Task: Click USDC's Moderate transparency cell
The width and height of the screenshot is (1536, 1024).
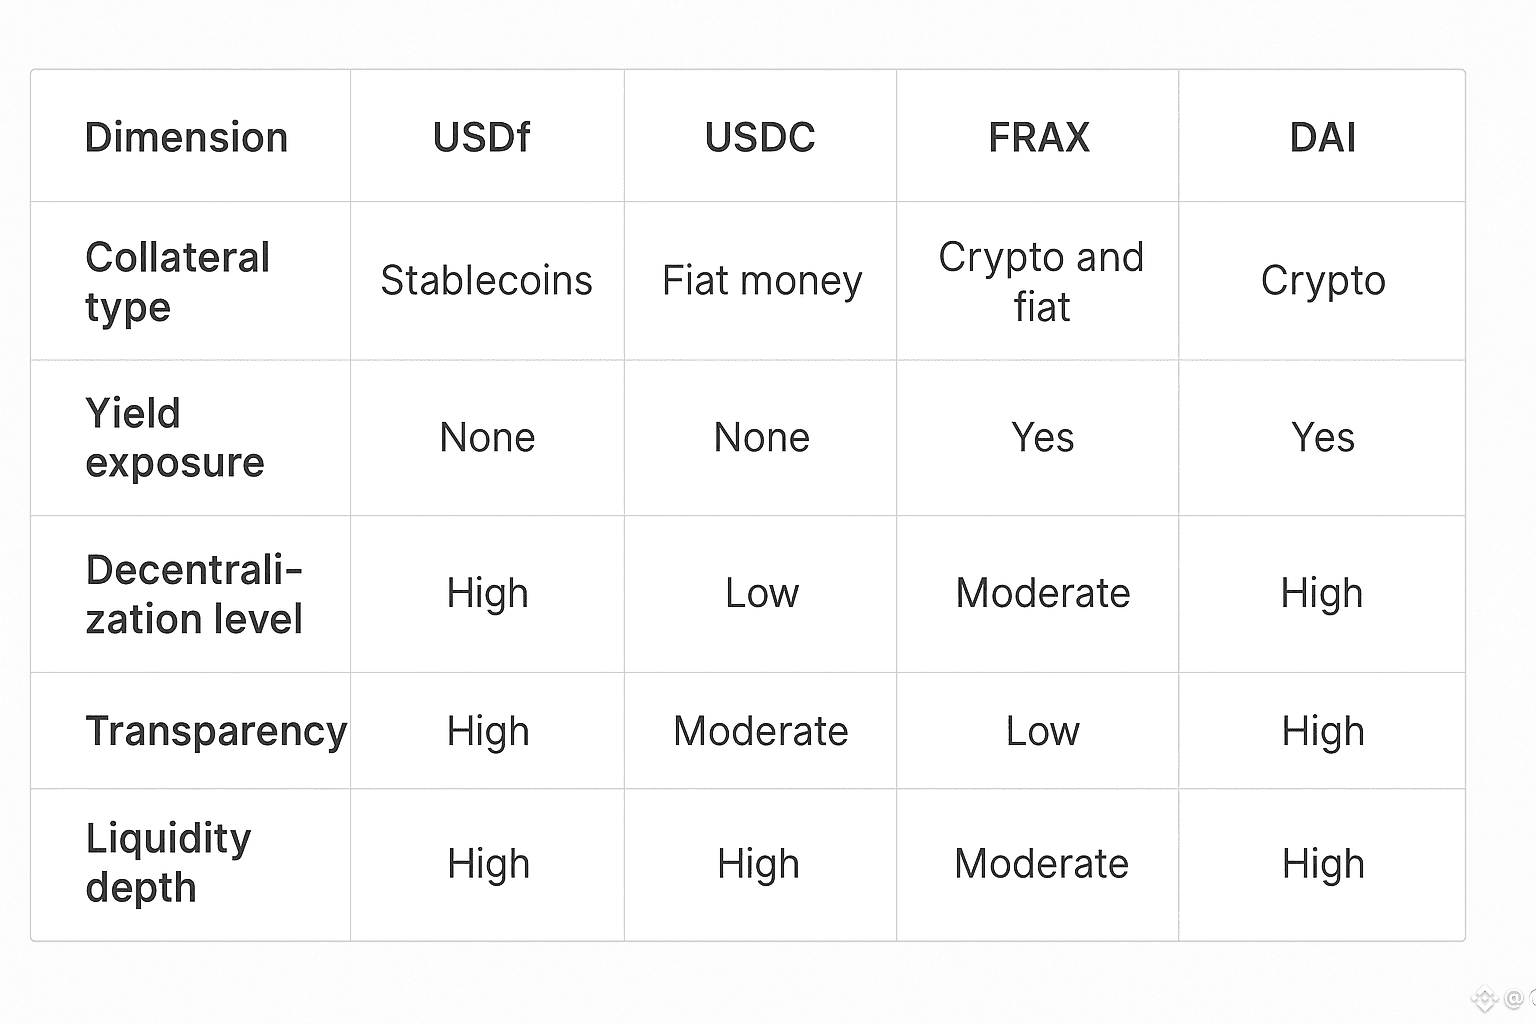Action: 760,731
